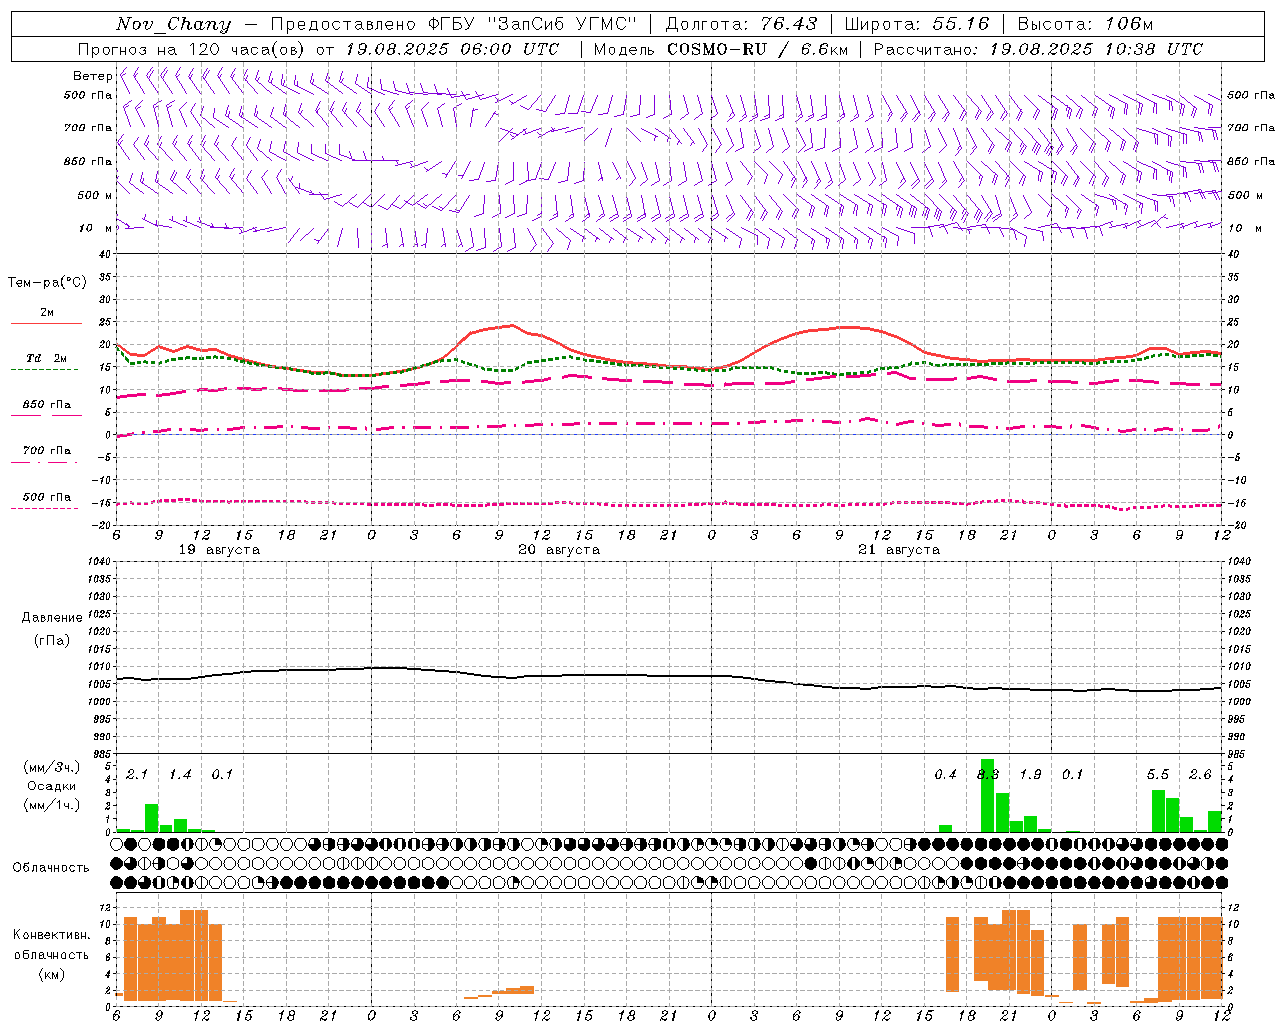Click the Конвективн. облачность panel label

(x=51, y=944)
